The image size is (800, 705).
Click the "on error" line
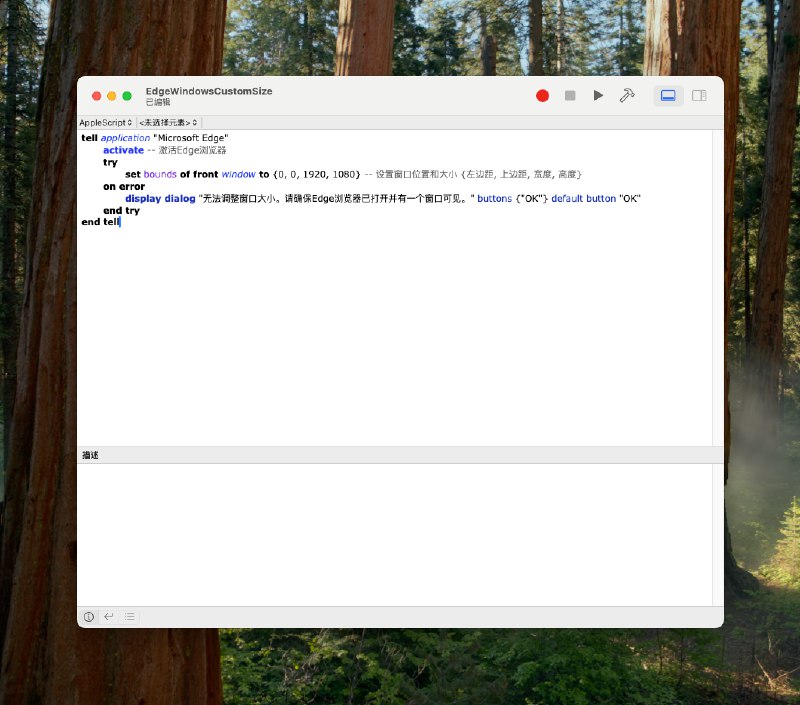124,187
